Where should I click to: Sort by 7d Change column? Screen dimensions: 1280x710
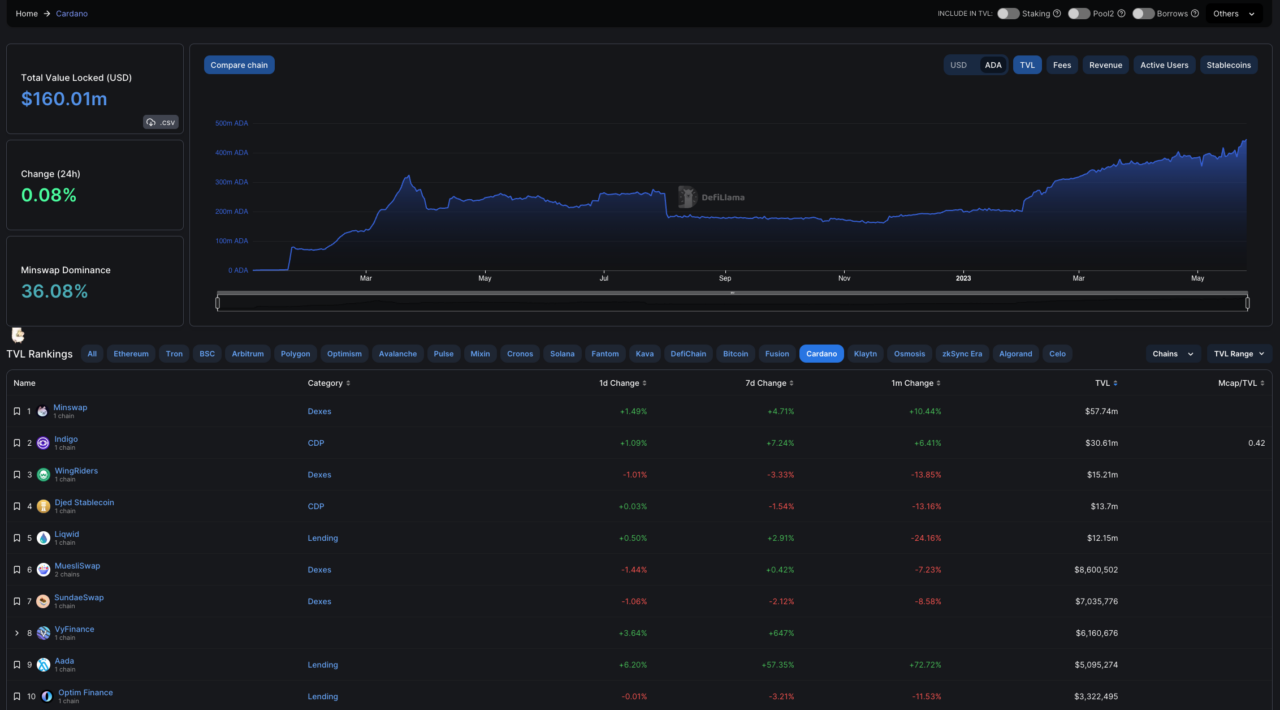[770, 383]
